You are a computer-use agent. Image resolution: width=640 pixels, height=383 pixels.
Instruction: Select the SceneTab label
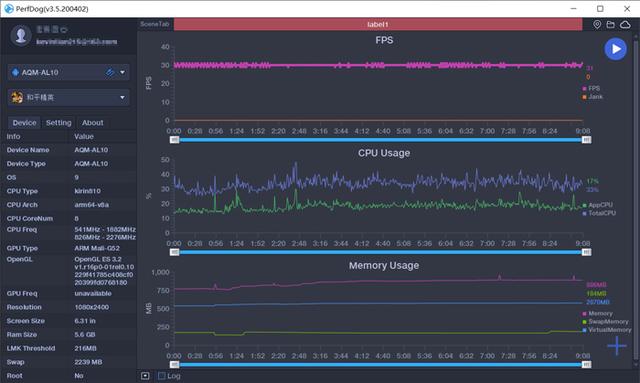[x=155, y=24]
